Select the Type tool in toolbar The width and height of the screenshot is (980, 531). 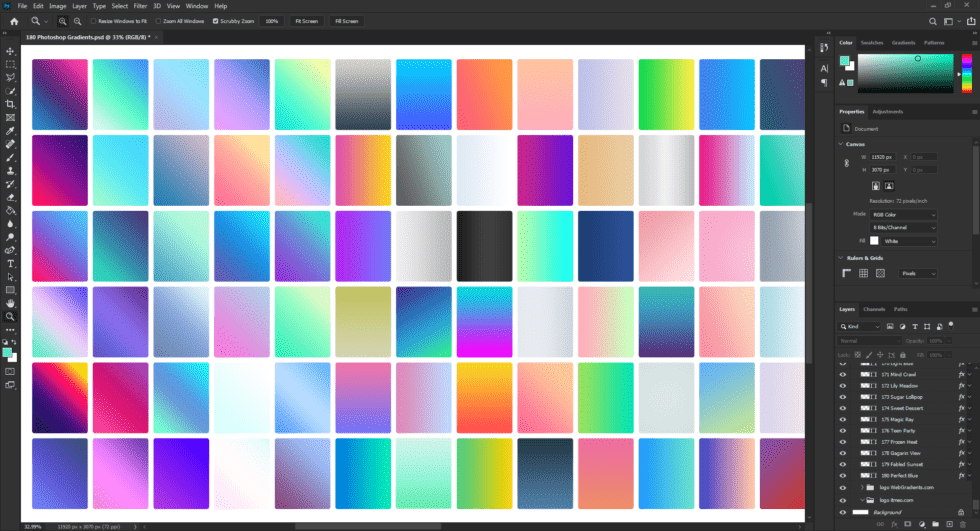[x=10, y=263]
